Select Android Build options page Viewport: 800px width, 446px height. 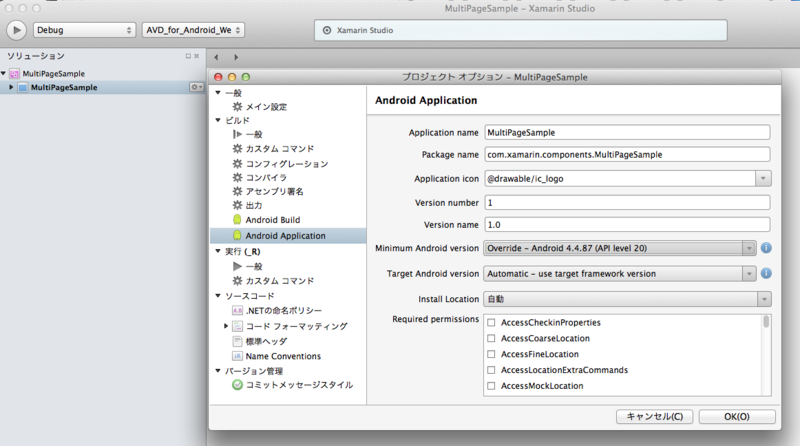coord(273,220)
